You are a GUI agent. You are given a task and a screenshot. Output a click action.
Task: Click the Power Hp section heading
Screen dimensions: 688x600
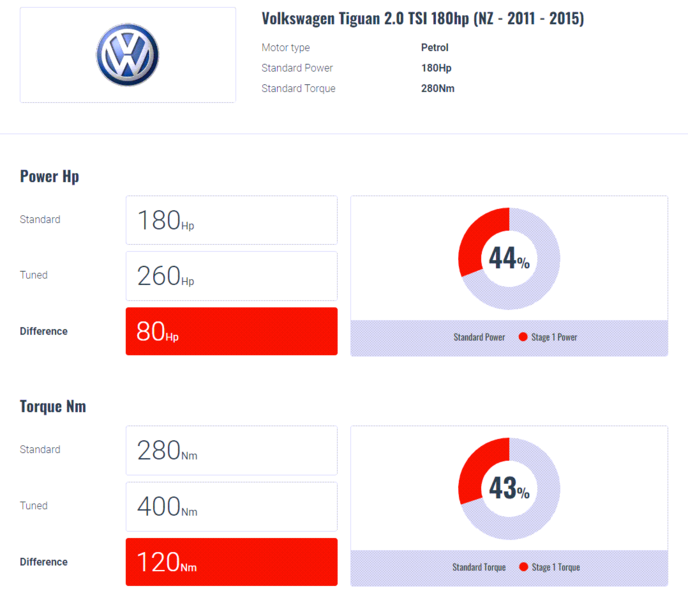coord(50,176)
